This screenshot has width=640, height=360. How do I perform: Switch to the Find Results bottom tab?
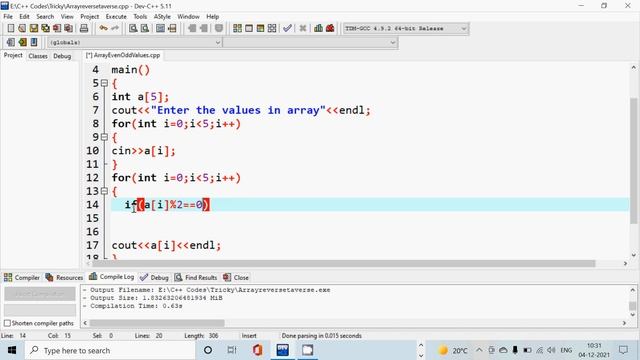point(196,277)
